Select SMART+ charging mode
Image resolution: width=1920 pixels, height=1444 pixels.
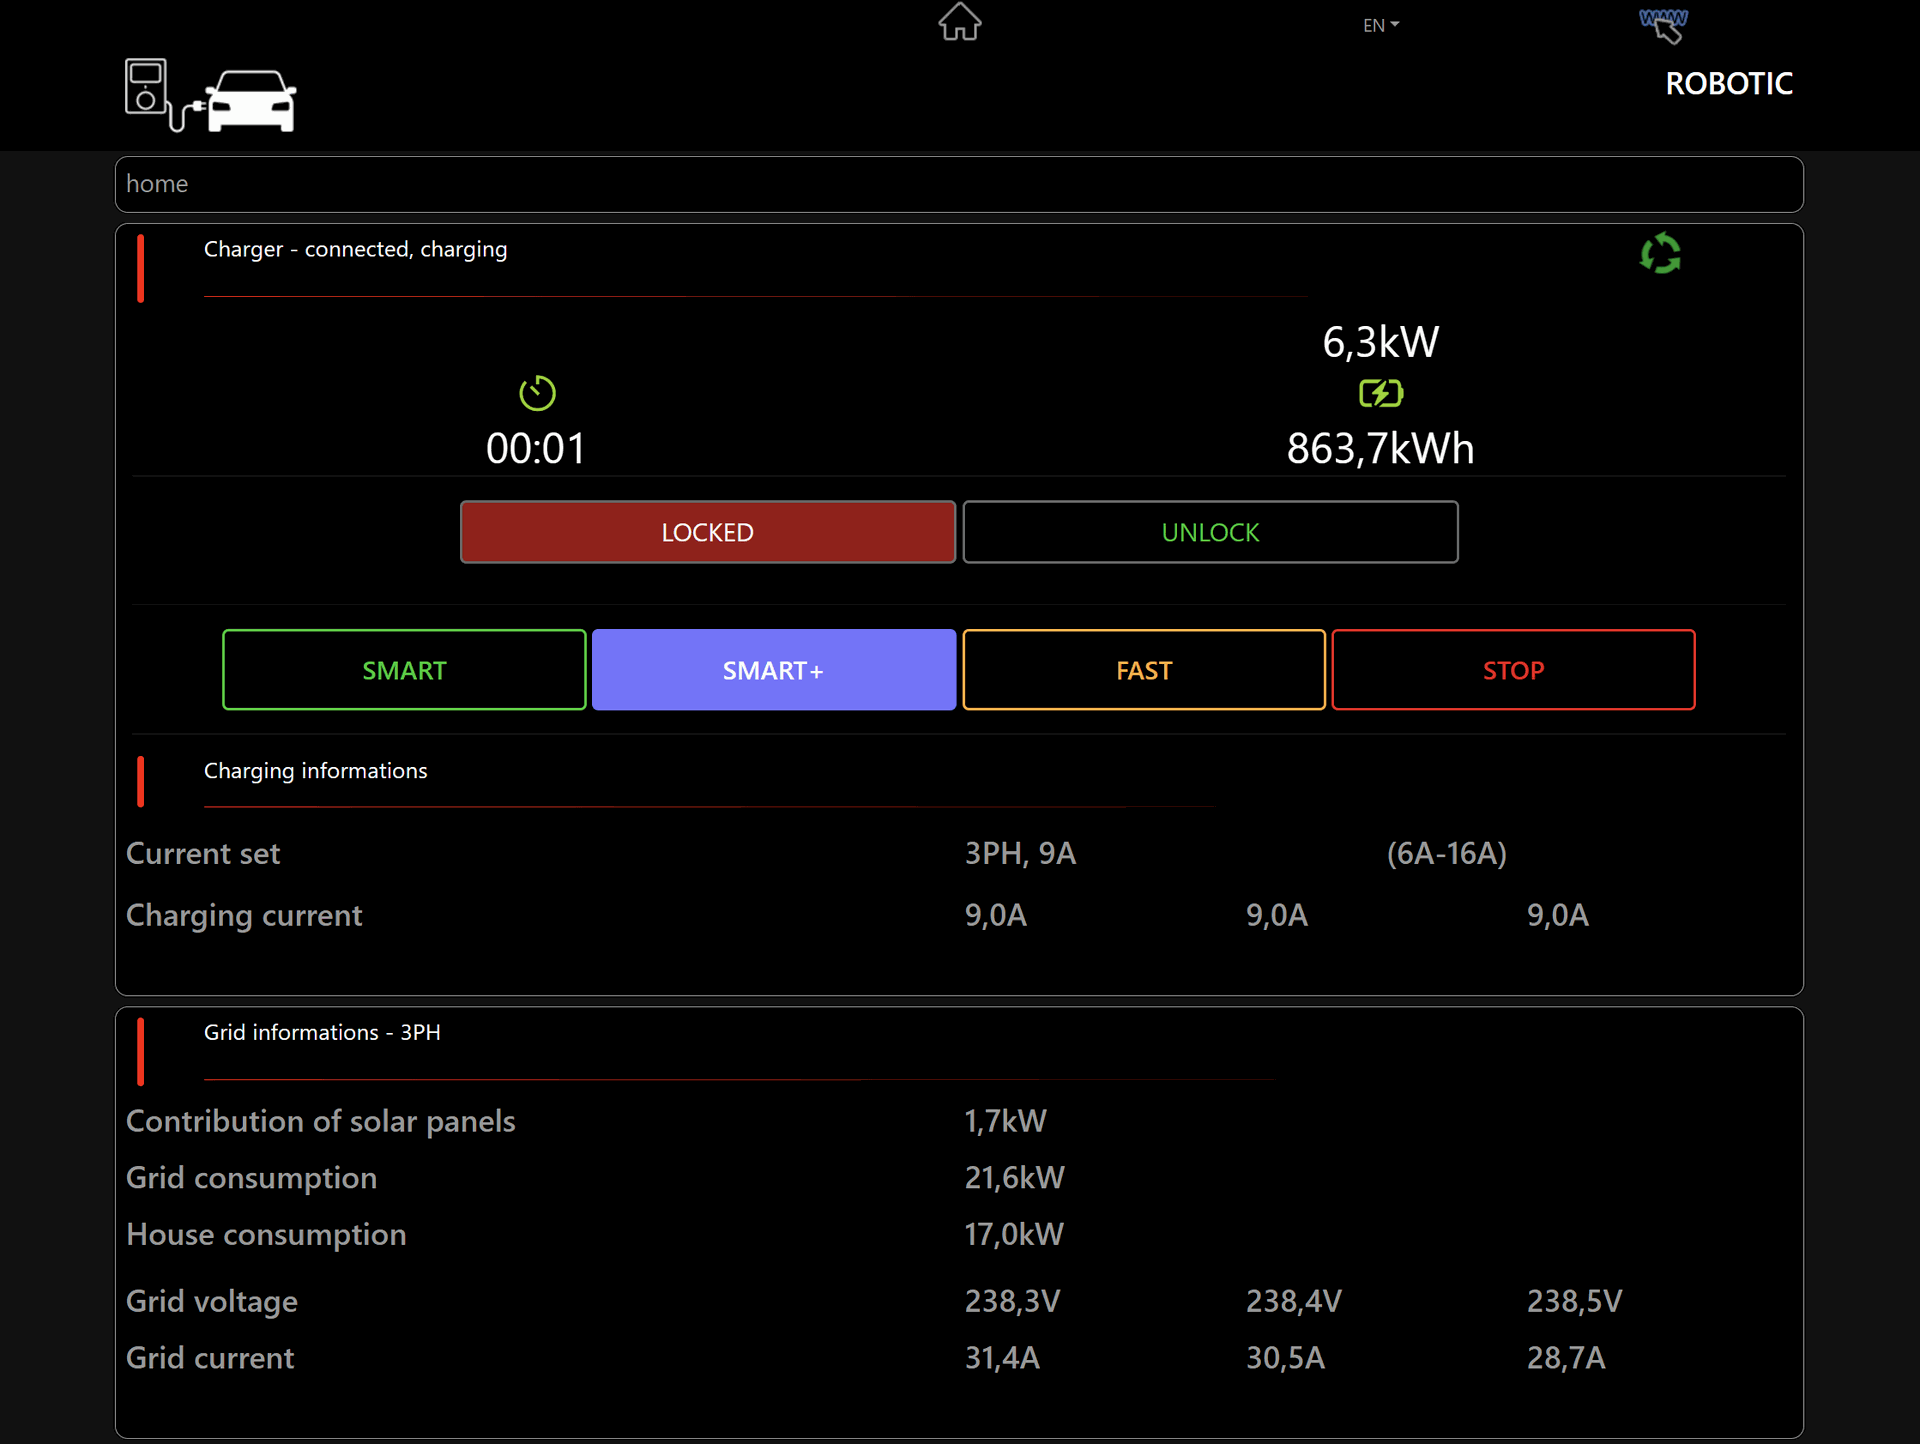[773, 670]
